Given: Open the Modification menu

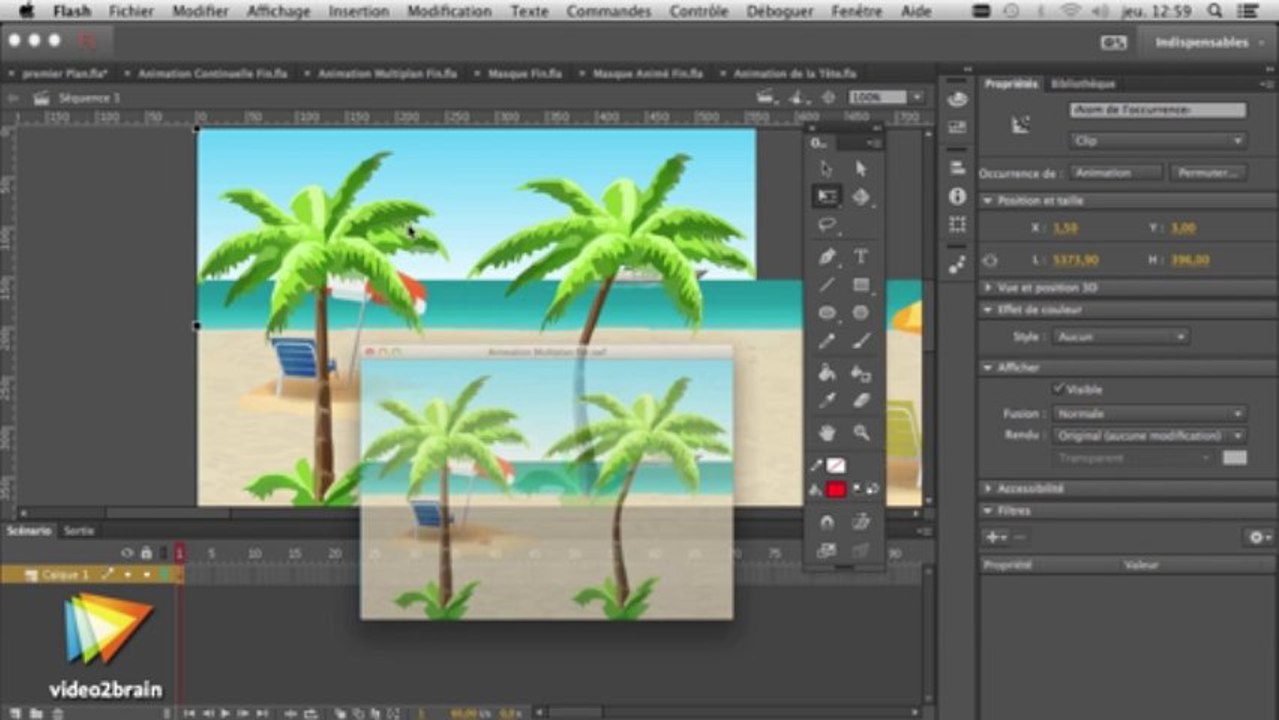Looking at the screenshot, I should point(449,11).
